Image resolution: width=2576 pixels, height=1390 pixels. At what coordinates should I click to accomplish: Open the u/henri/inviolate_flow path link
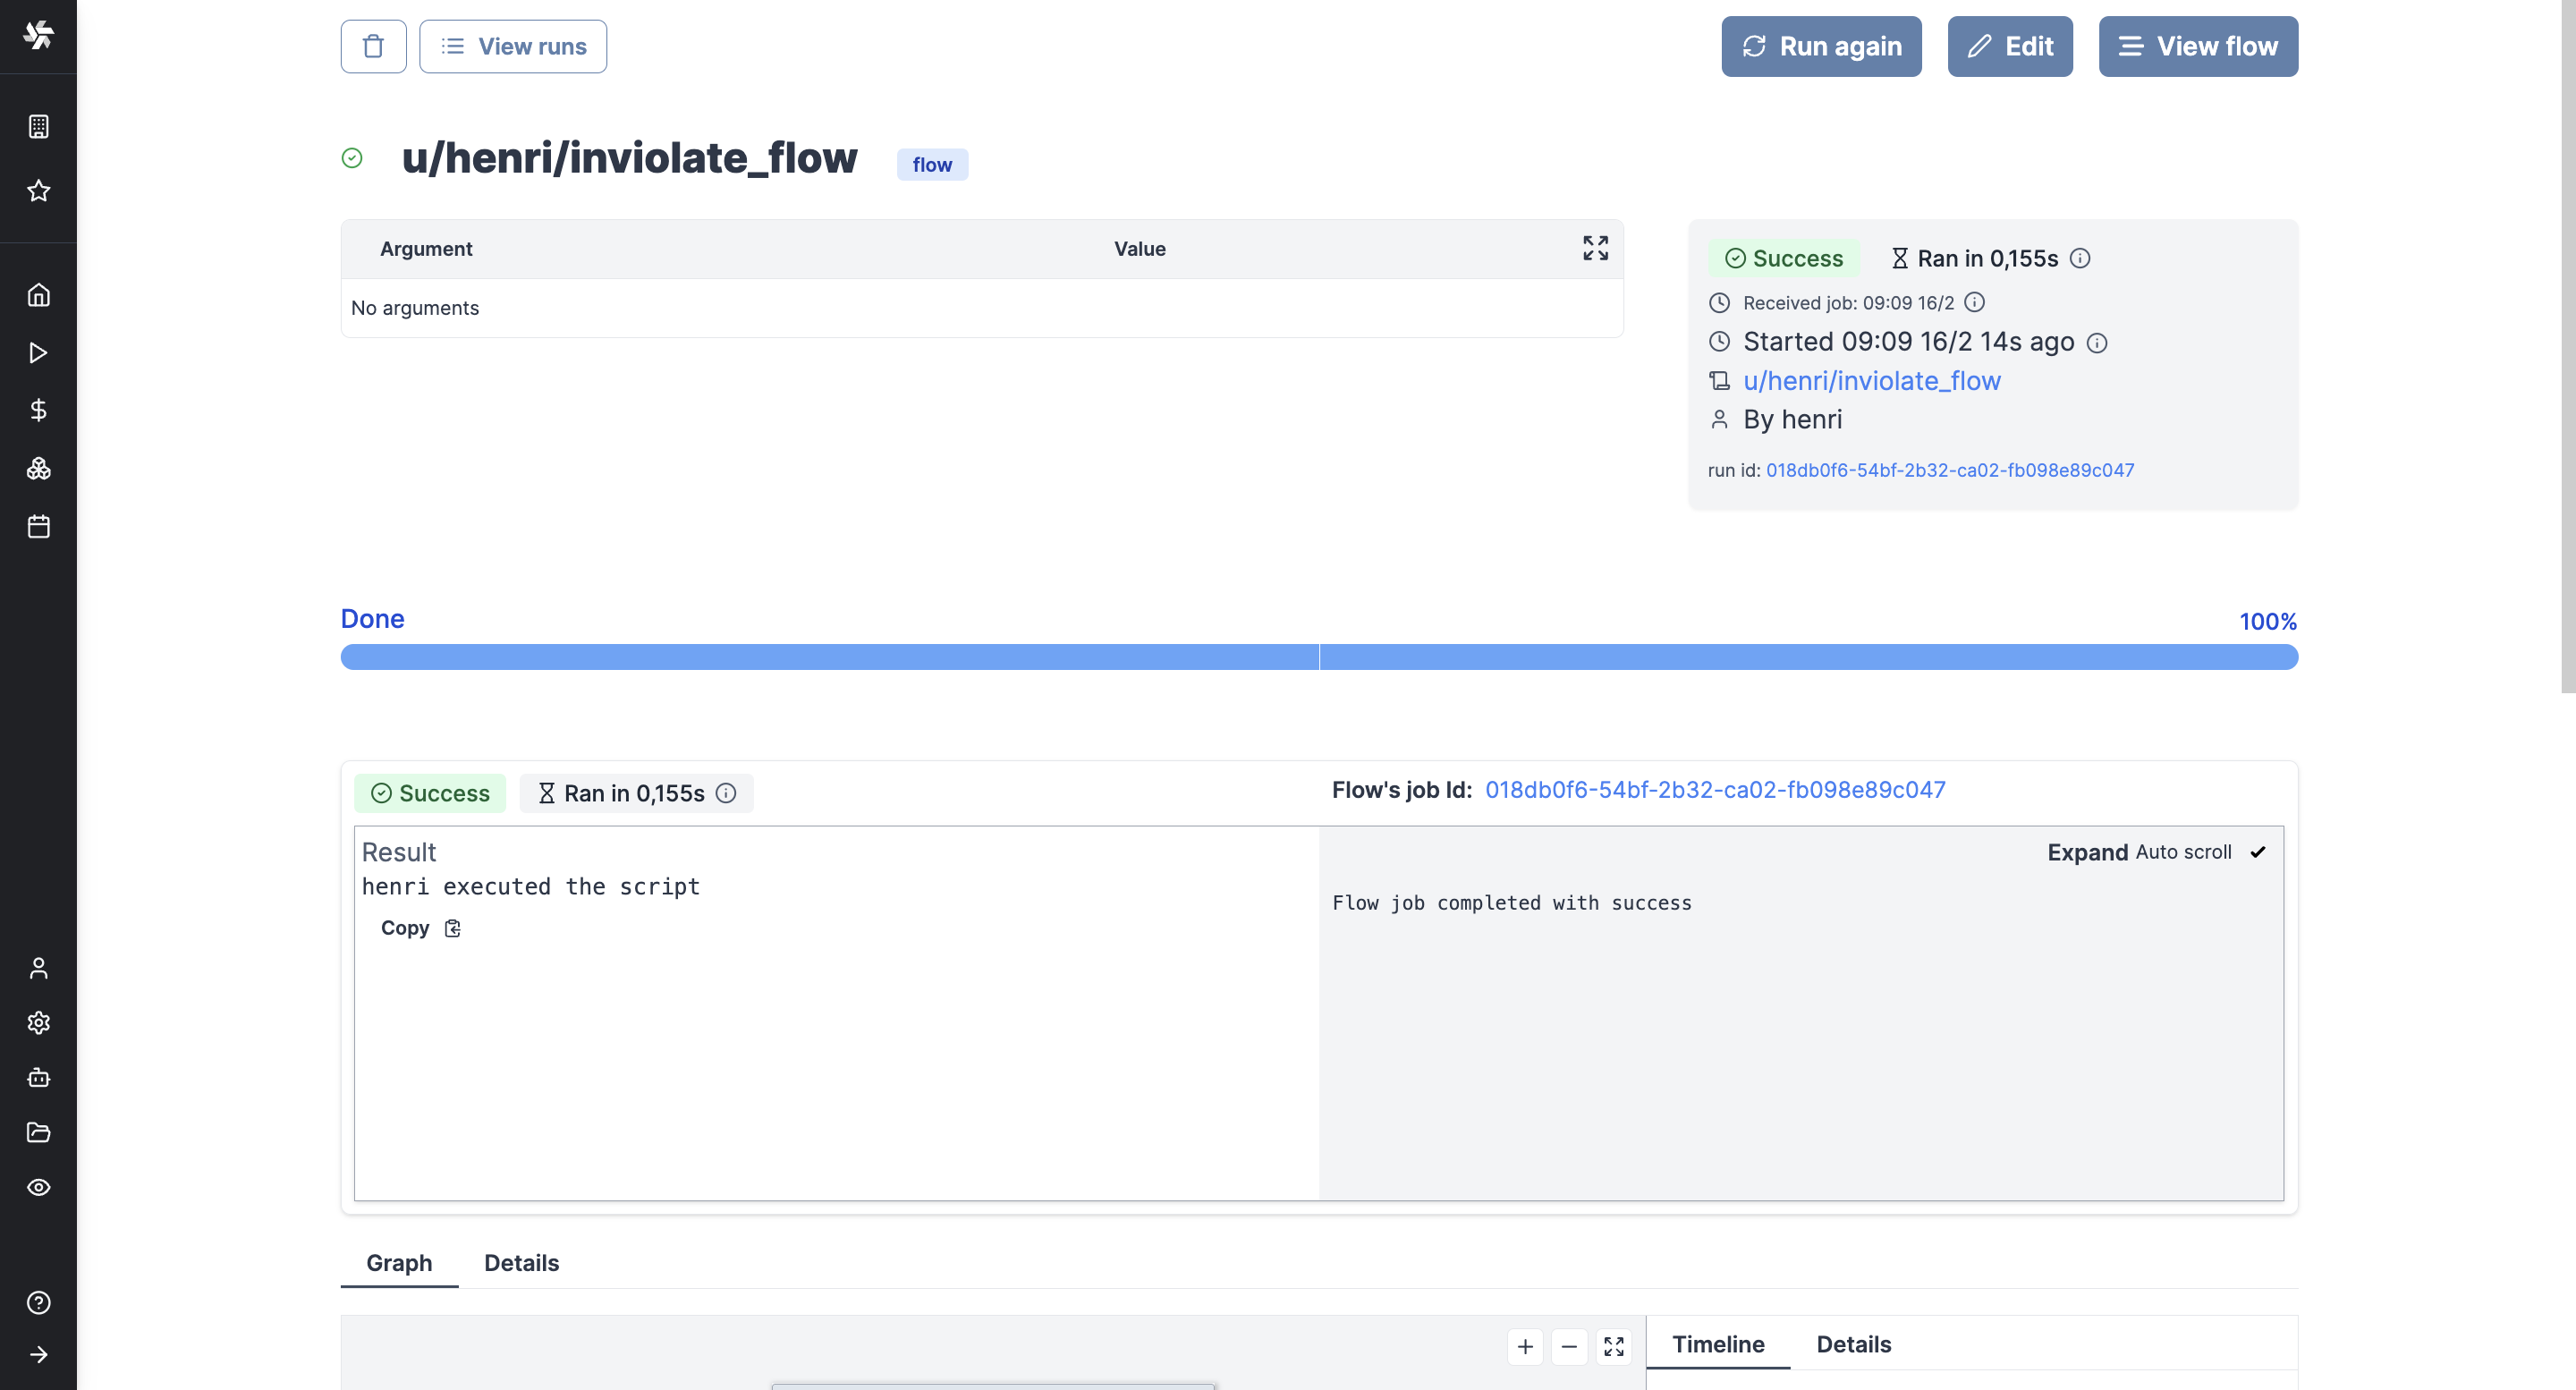tap(1871, 381)
